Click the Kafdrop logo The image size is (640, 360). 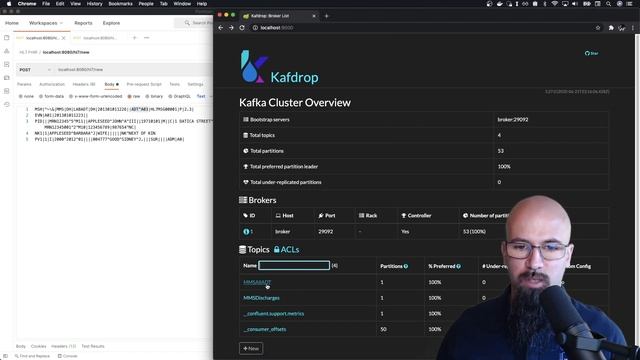tap(280, 67)
